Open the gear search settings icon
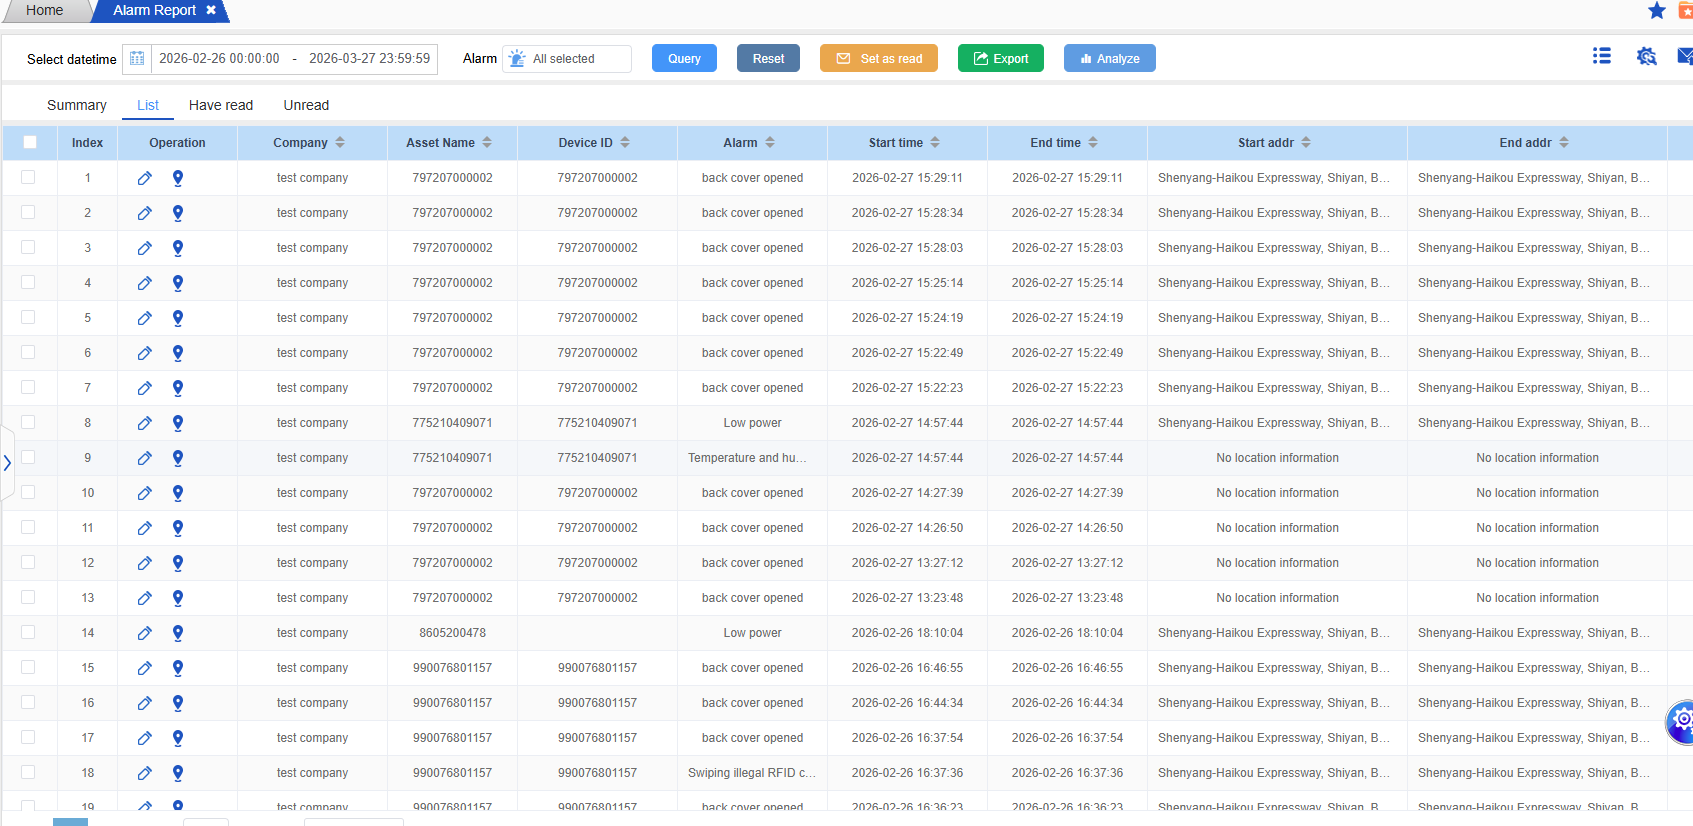 pos(1646,57)
